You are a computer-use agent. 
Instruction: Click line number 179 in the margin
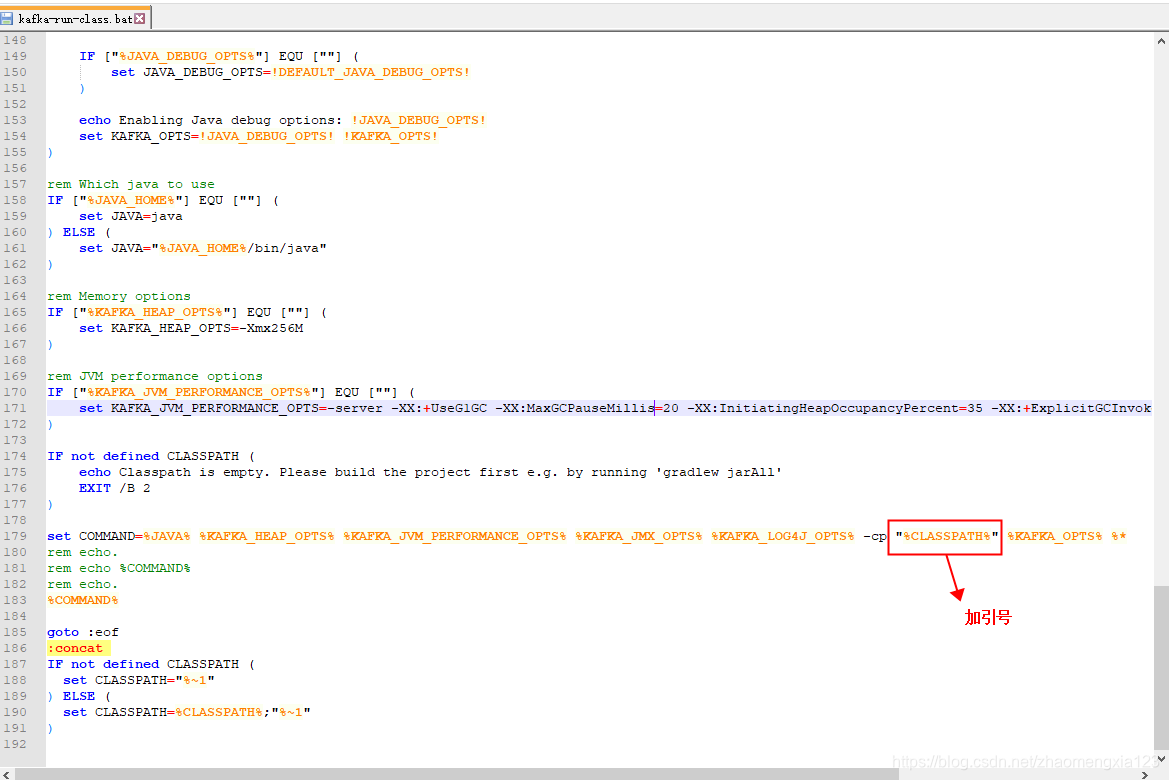coord(15,536)
